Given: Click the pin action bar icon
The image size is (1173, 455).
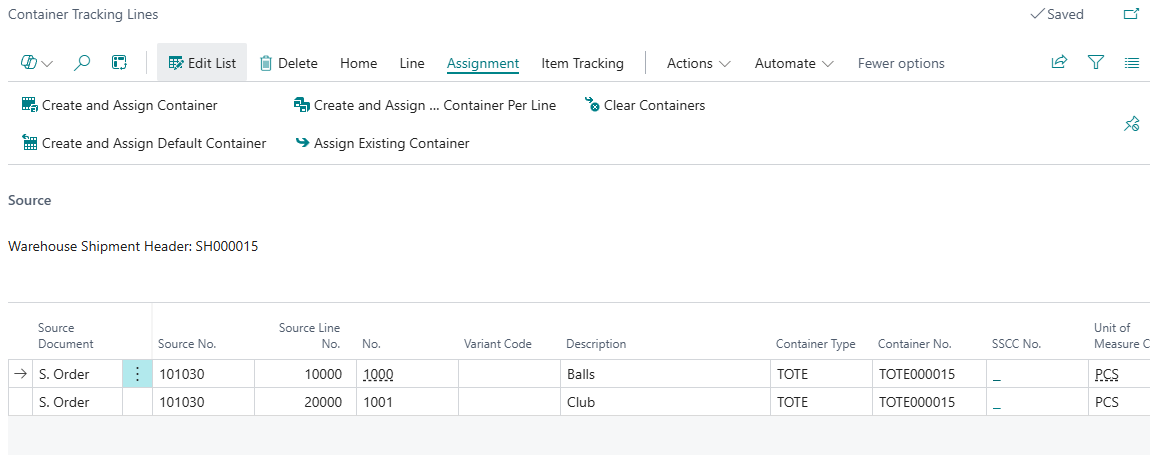Looking at the screenshot, I should (x=1132, y=124).
